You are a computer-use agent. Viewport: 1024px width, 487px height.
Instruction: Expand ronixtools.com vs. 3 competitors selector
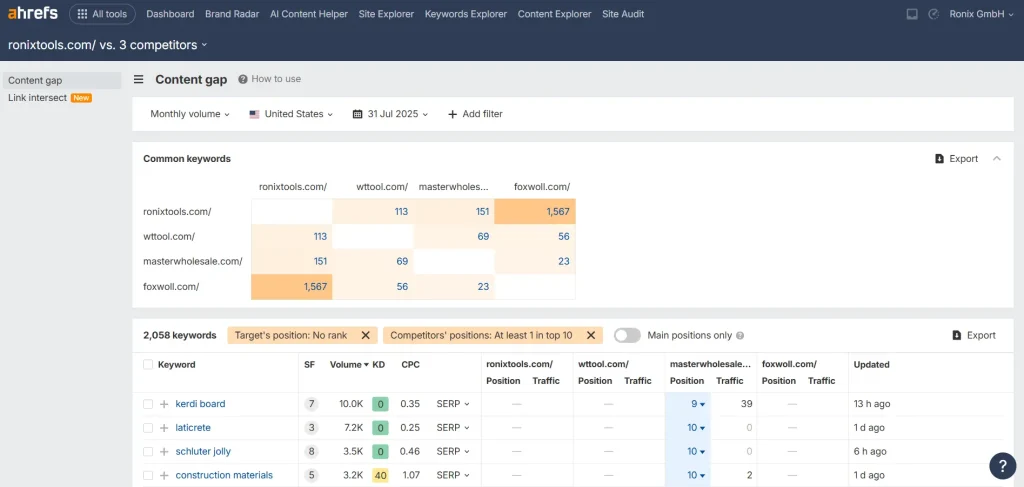108,45
